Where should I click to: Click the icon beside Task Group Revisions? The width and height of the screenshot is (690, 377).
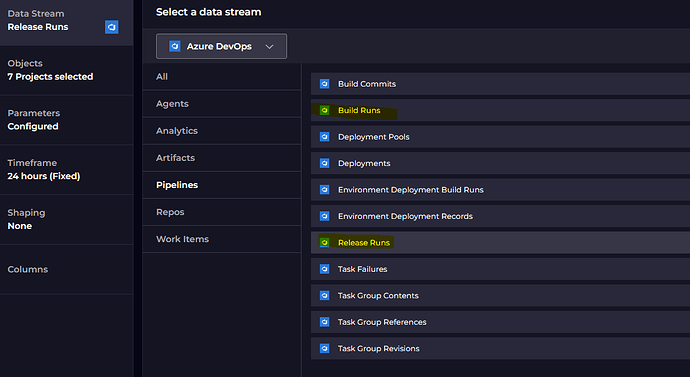pos(324,348)
